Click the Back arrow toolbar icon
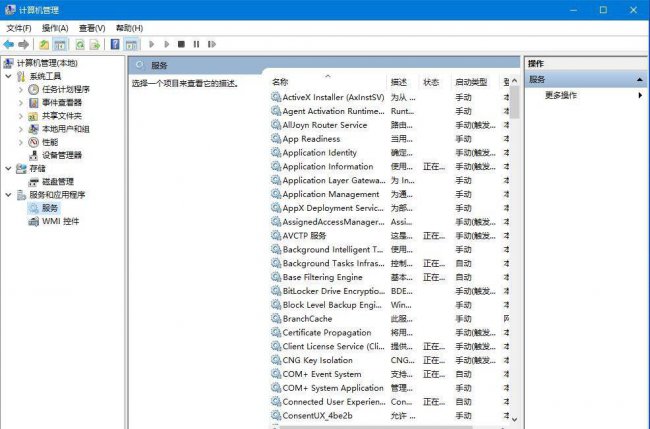650x429 pixels. point(8,44)
